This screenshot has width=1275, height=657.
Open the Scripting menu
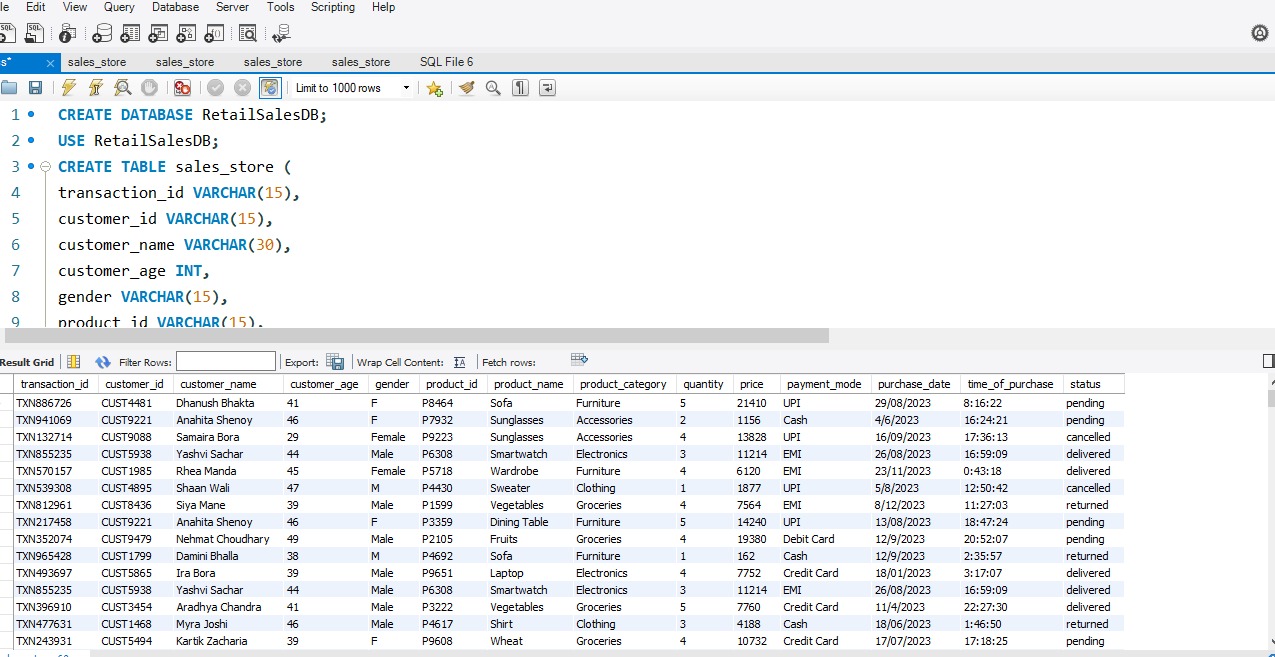333,7
